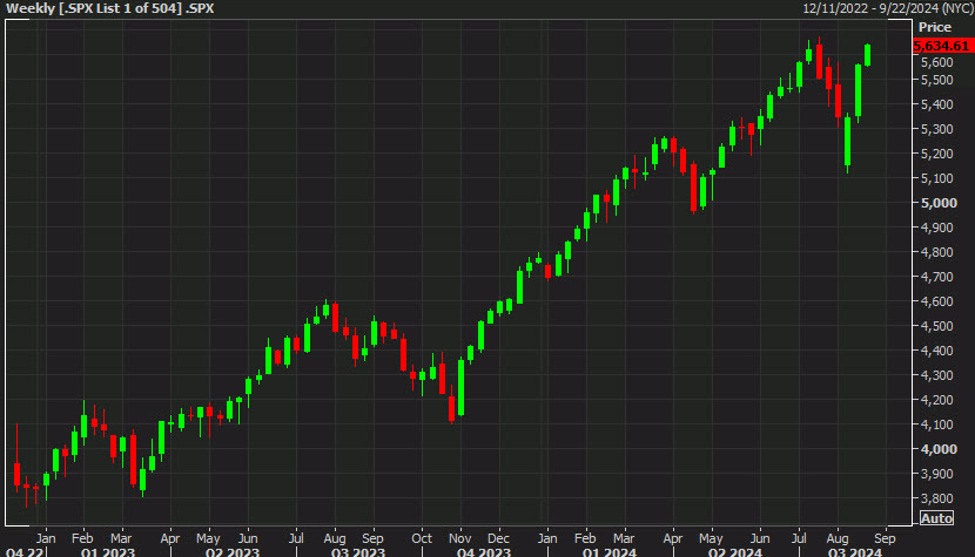Click the 3,800 price axis label
Viewport: 975px width, 557px height.
point(936,499)
